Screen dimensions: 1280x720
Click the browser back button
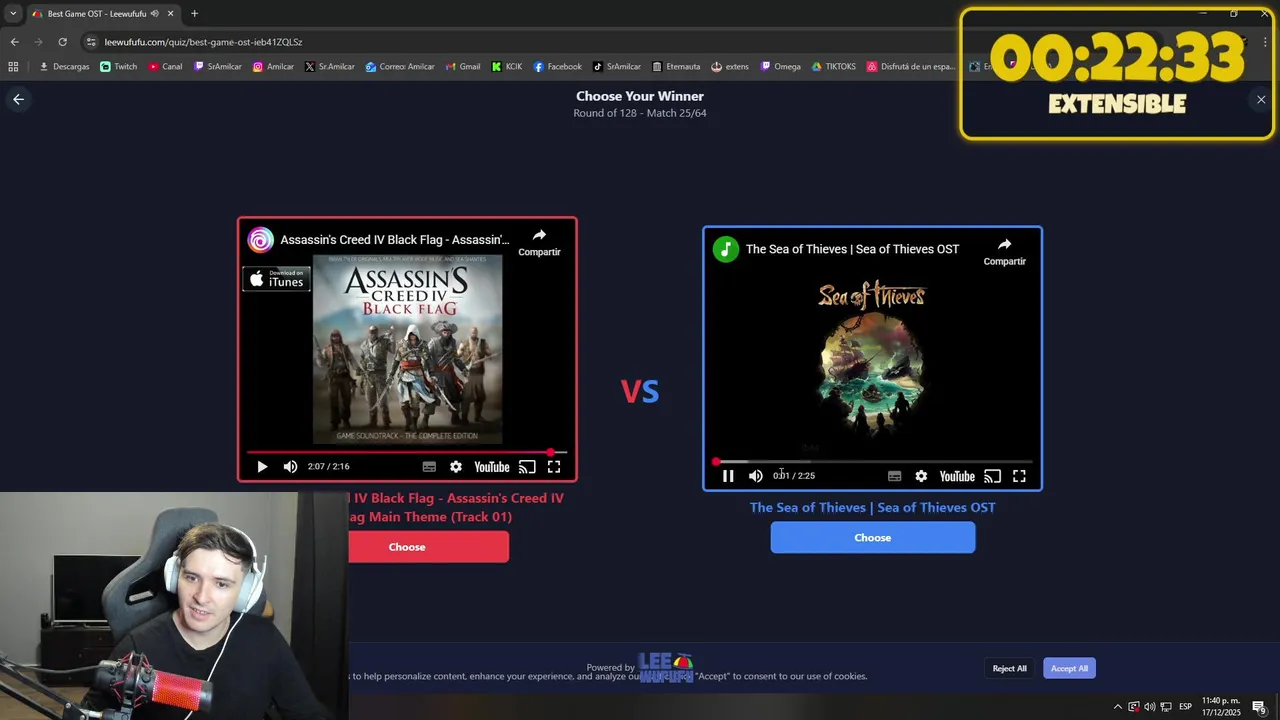coord(14,42)
